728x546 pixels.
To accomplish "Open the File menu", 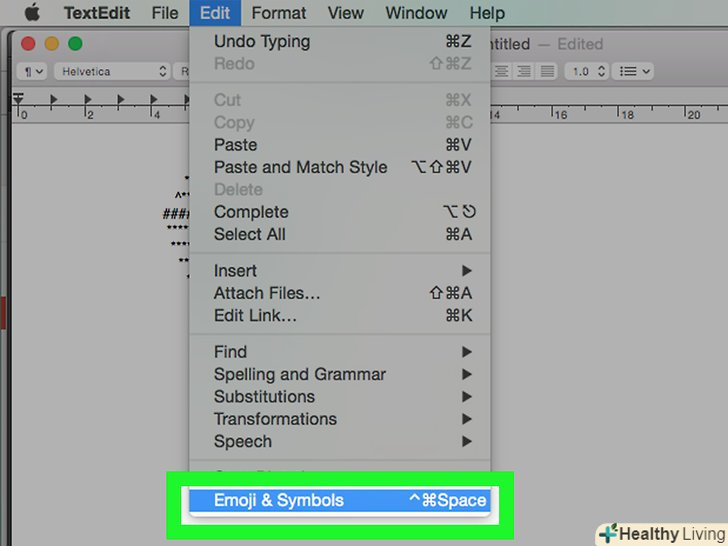I will pos(165,13).
